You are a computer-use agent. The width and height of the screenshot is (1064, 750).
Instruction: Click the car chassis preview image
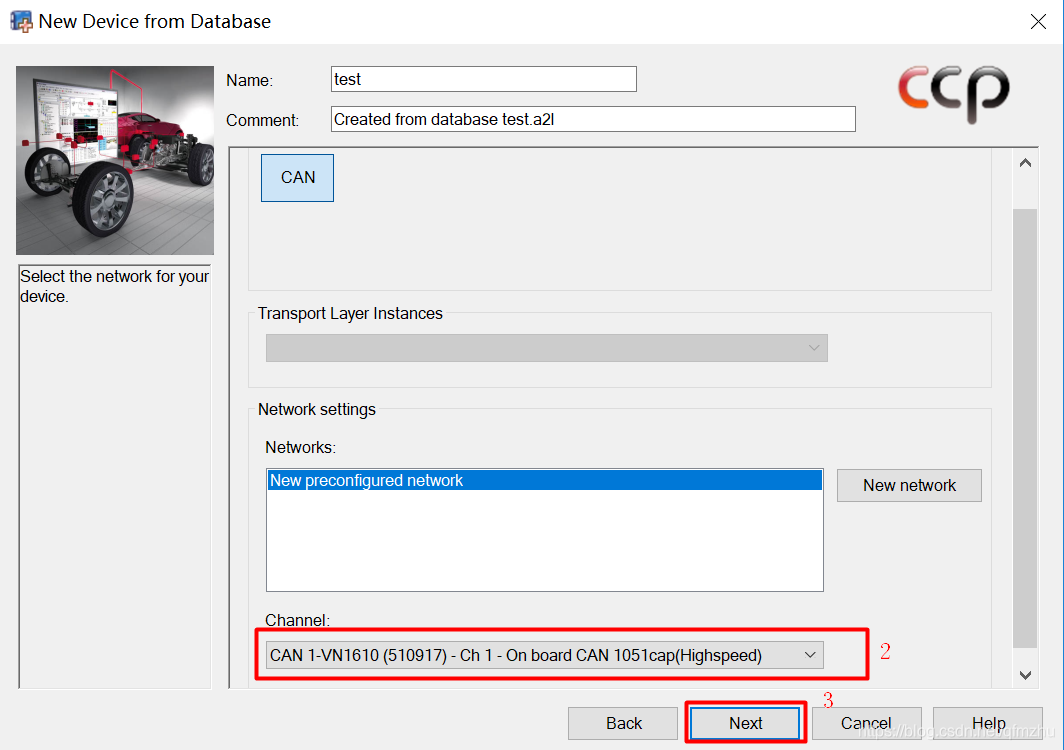coord(115,160)
